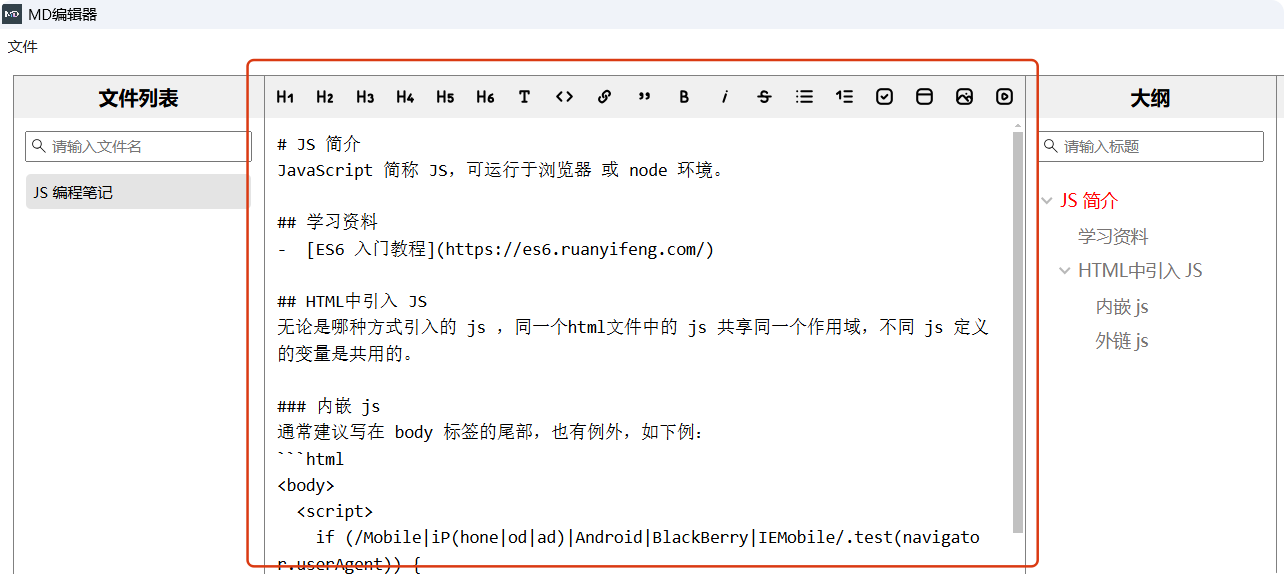Image resolution: width=1284 pixels, height=574 pixels.
Task: Jump to 学习资料 in outline
Action: tap(1113, 237)
